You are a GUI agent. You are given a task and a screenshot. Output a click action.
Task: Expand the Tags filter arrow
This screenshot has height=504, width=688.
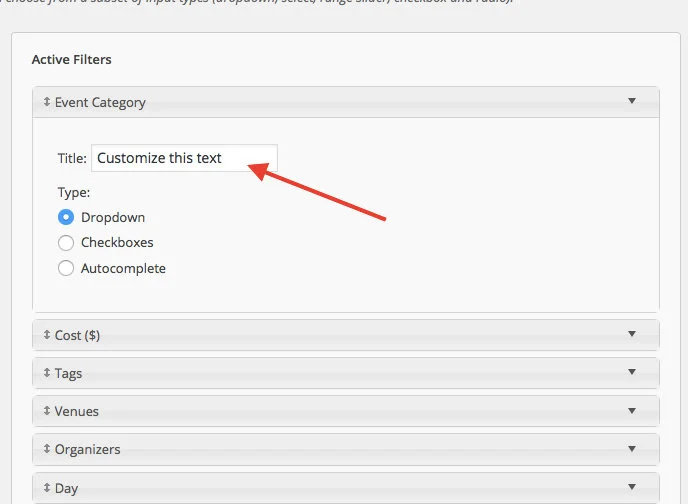click(631, 372)
